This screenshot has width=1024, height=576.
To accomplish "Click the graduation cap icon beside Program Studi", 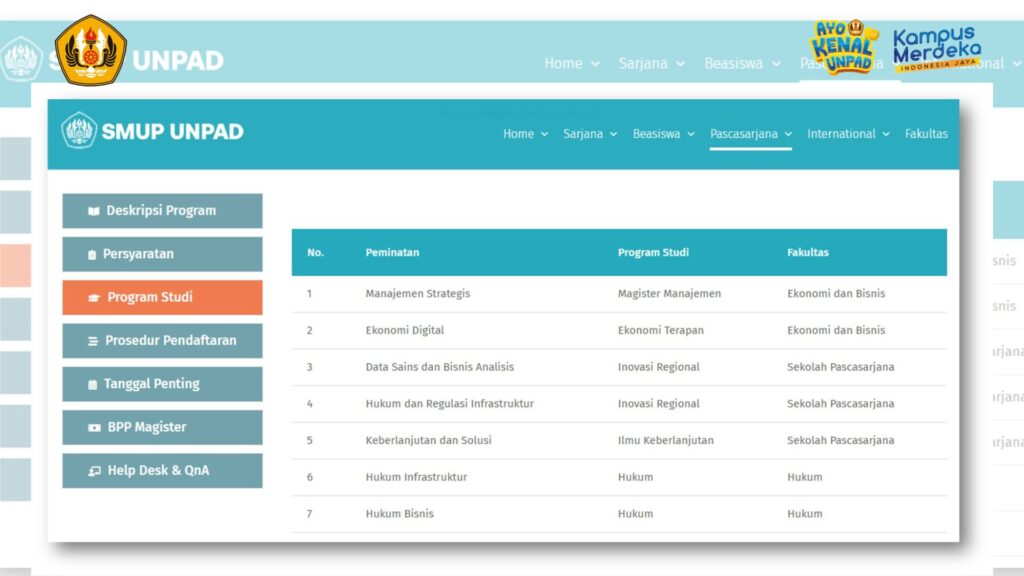I will [94, 298].
